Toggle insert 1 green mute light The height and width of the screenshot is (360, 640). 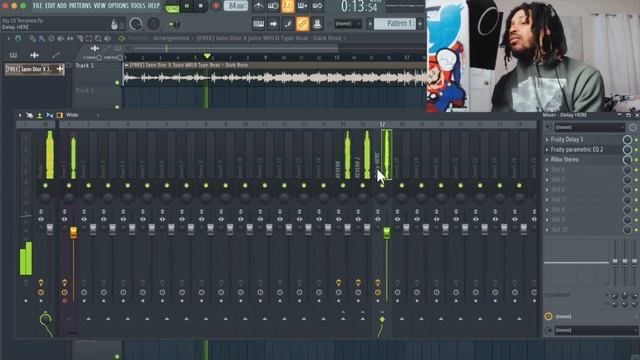pos(69,186)
